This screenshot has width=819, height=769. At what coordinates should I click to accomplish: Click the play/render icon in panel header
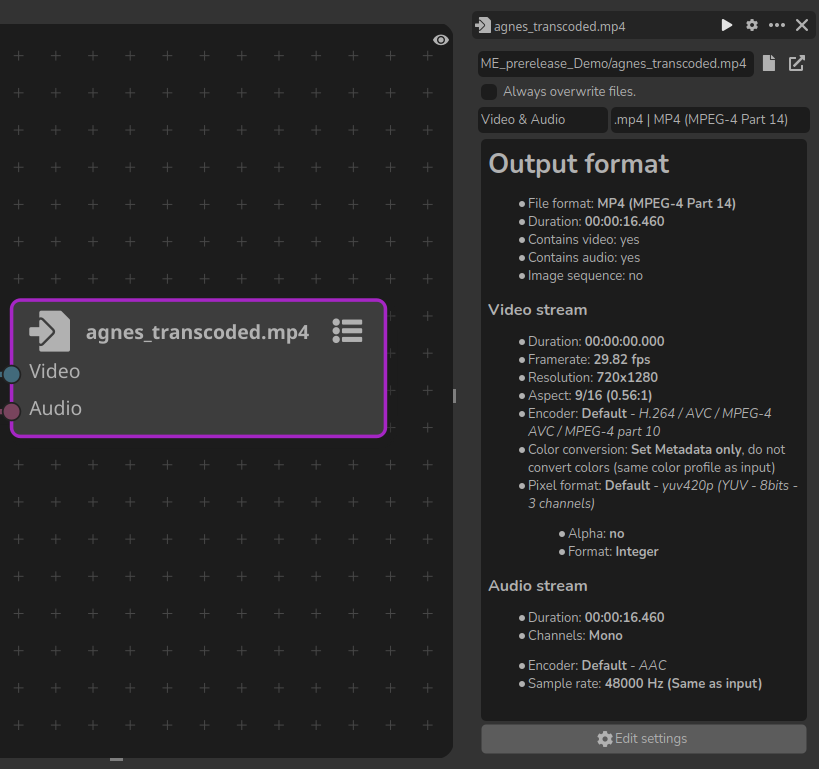coord(727,26)
